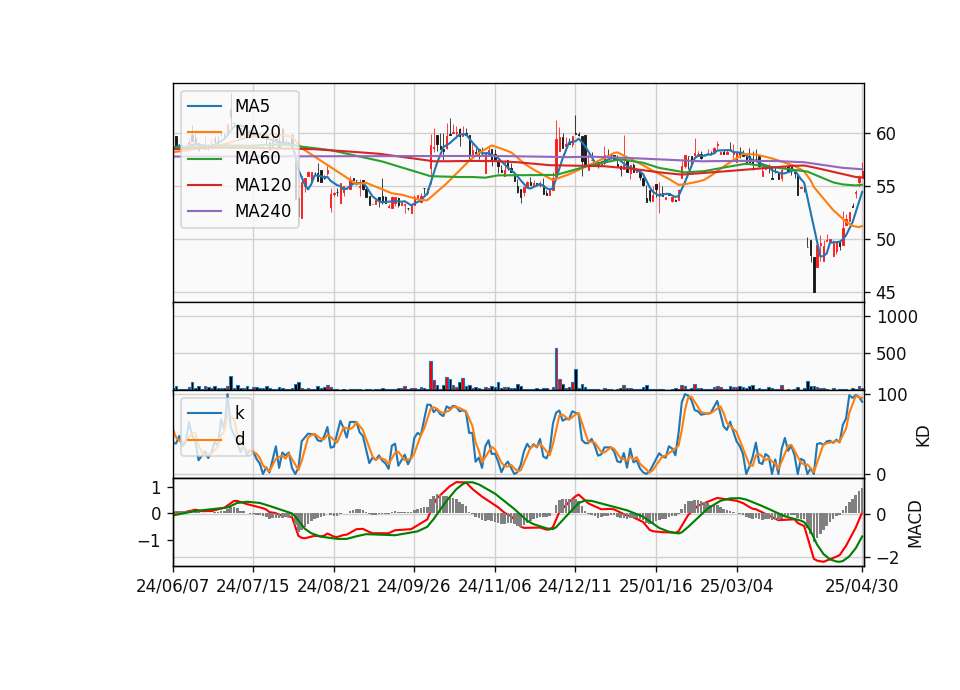Click the MA60 legend label
The image size is (960, 690).
[x=257, y=159]
